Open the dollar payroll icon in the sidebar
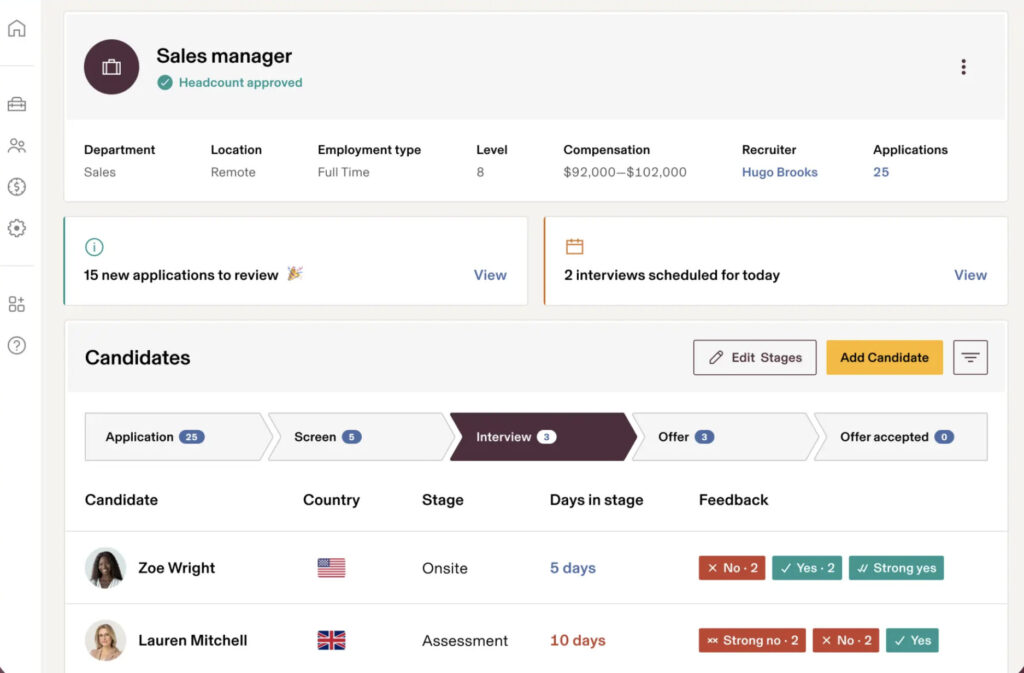1024x673 pixels. coord(17,187)
